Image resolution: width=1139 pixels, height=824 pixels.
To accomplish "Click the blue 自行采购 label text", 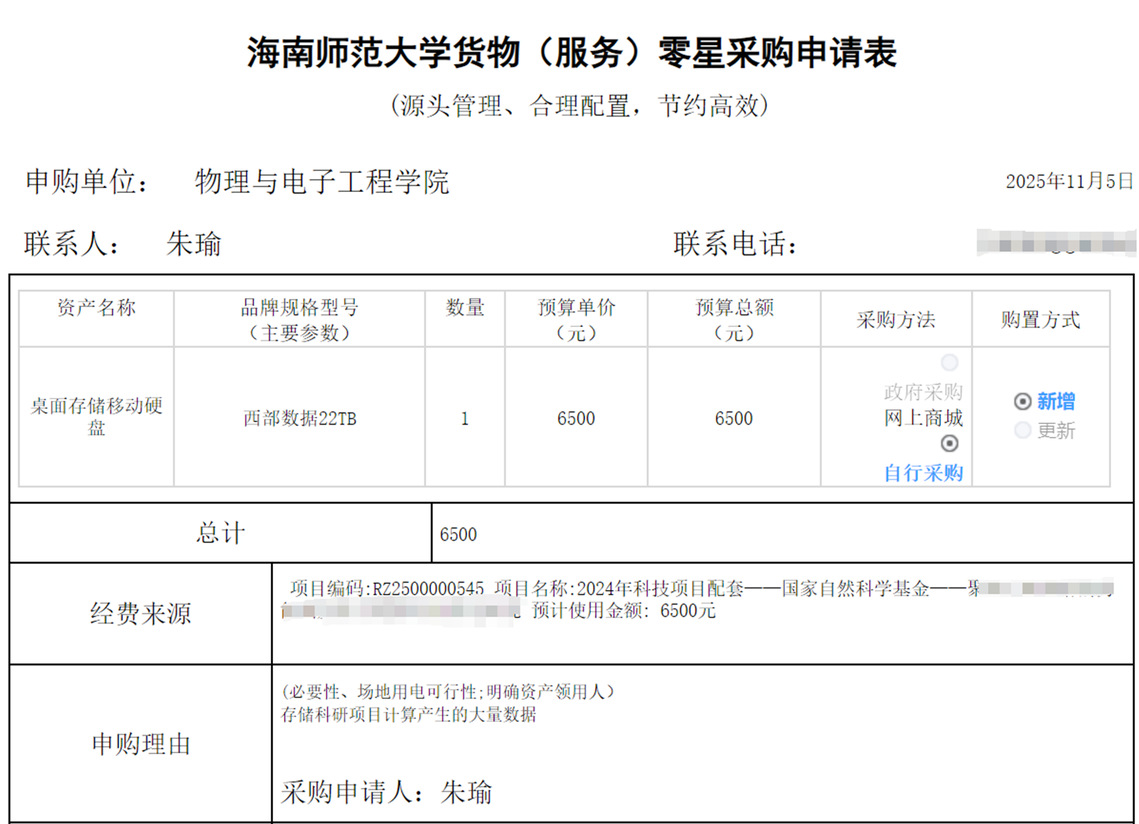I will pos(923,473).
